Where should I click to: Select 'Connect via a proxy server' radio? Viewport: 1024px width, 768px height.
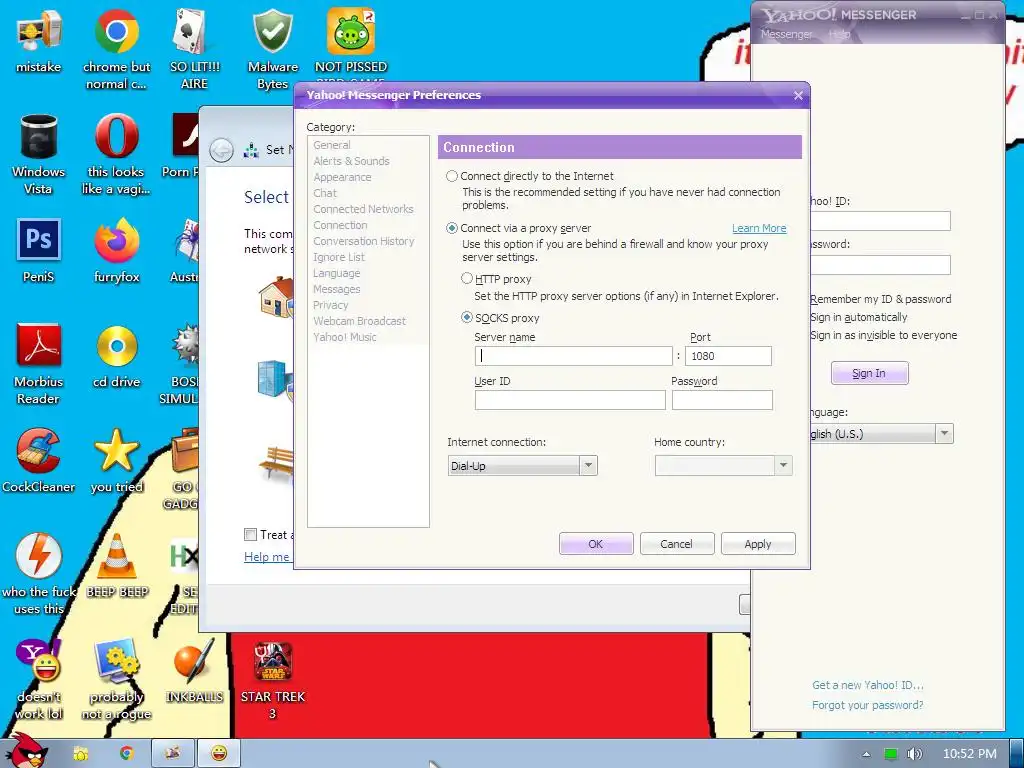coord(451,228)
